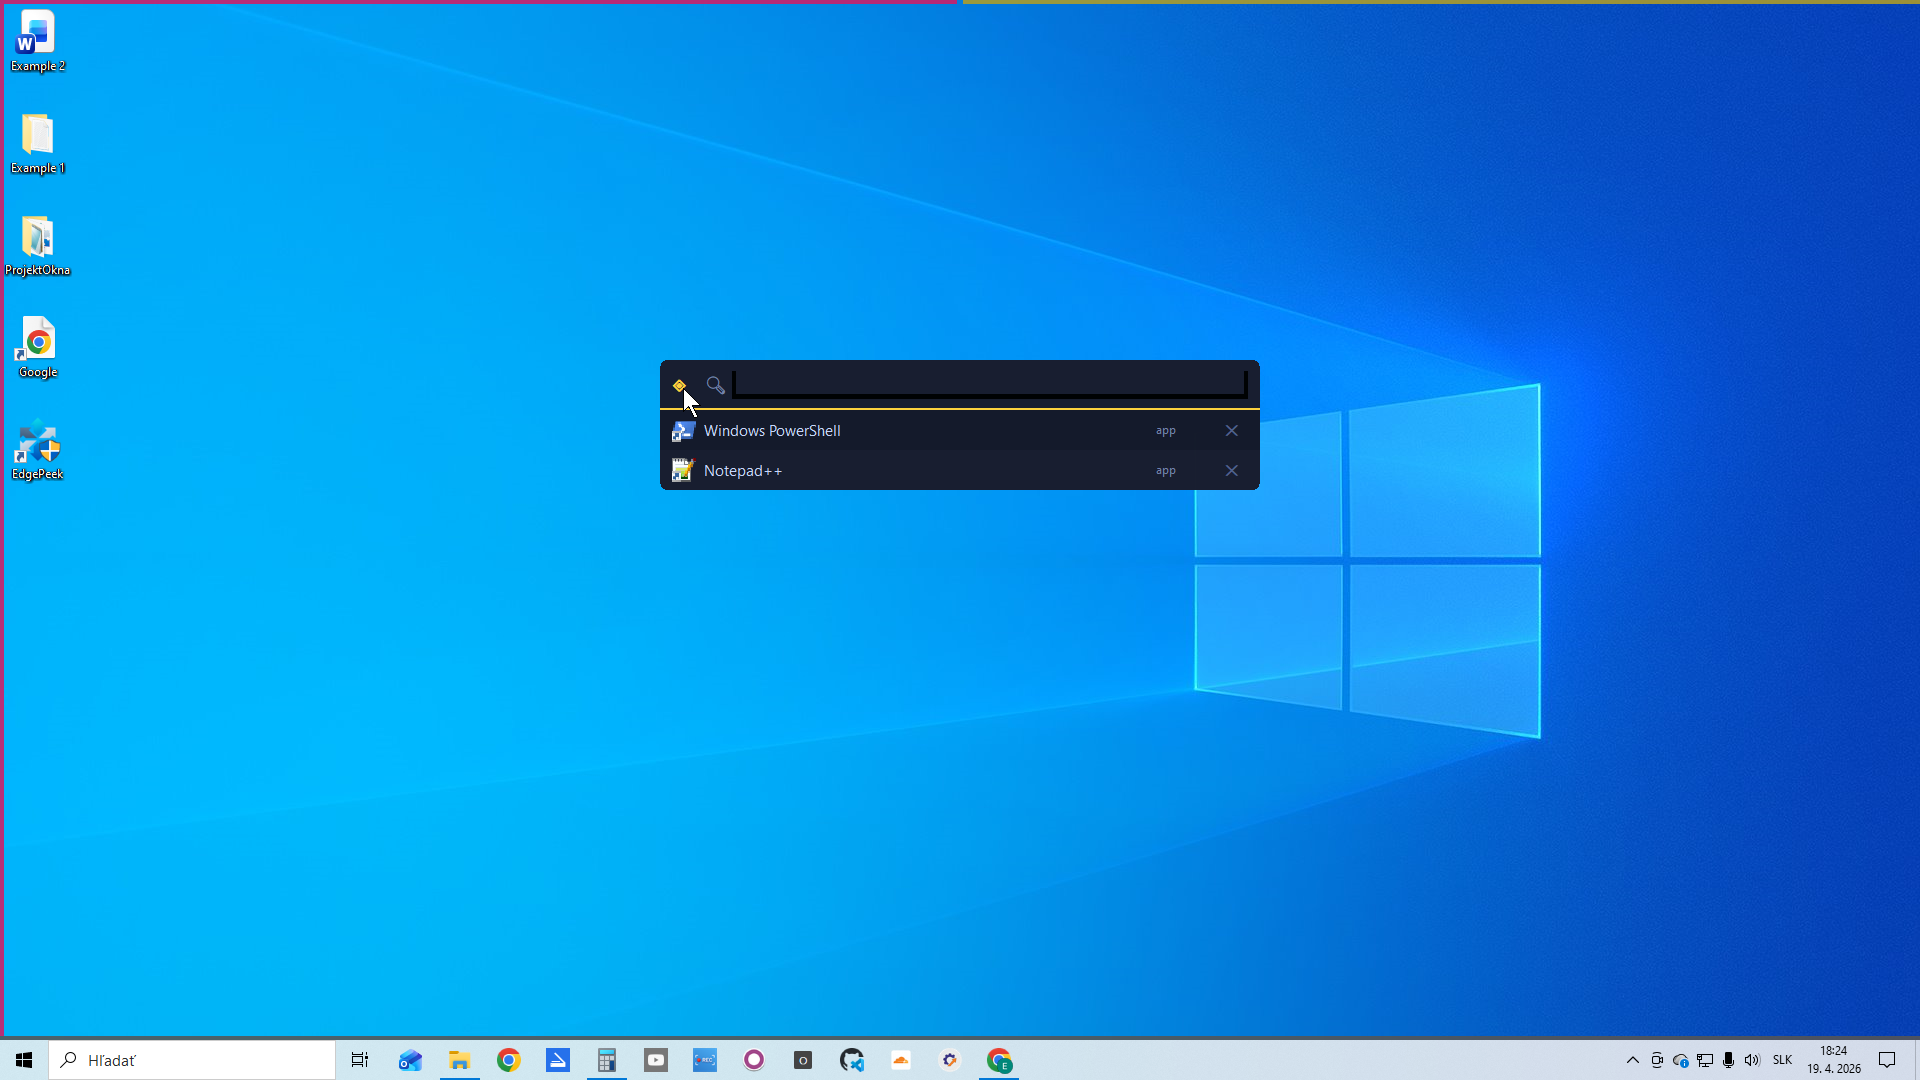Open the orange cloud app on the taskbar

[900, 1060]
